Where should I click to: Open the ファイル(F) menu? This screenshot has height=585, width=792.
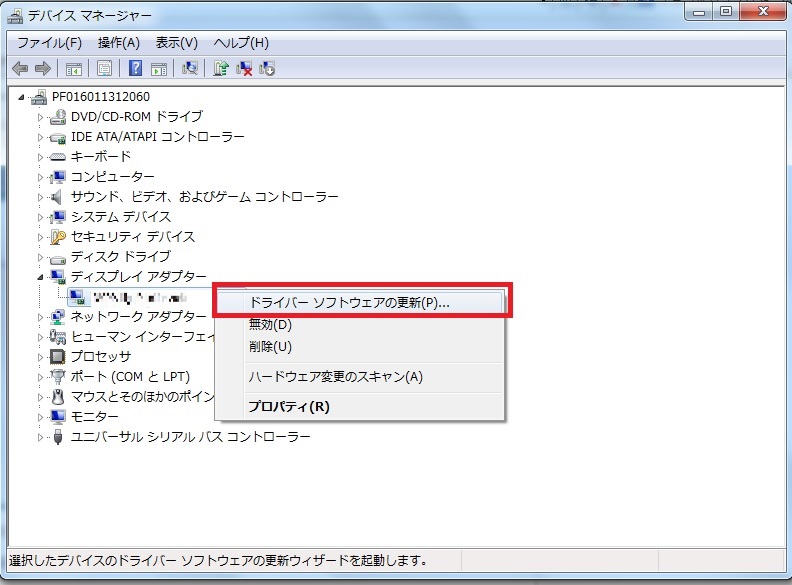(x=49, y=43)
